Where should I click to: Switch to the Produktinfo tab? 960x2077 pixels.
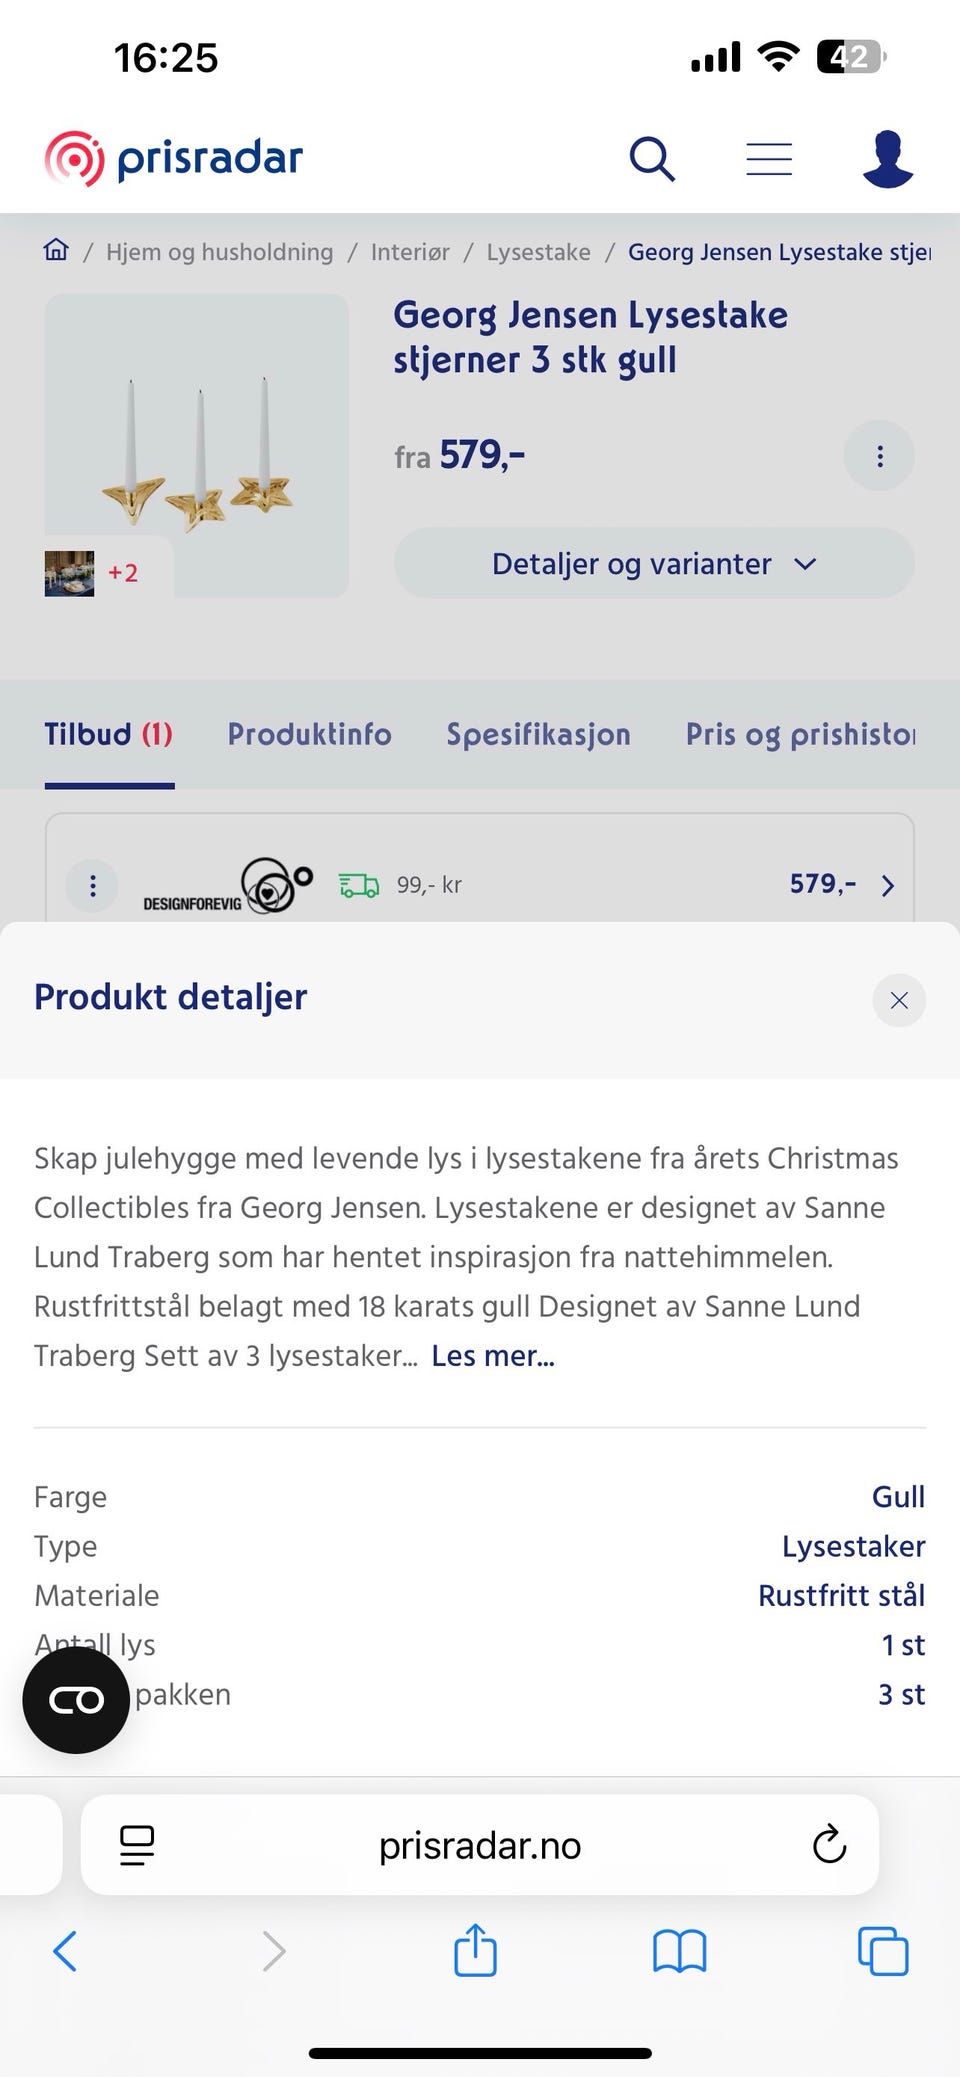pyautogui.click(x=309, y=735)
